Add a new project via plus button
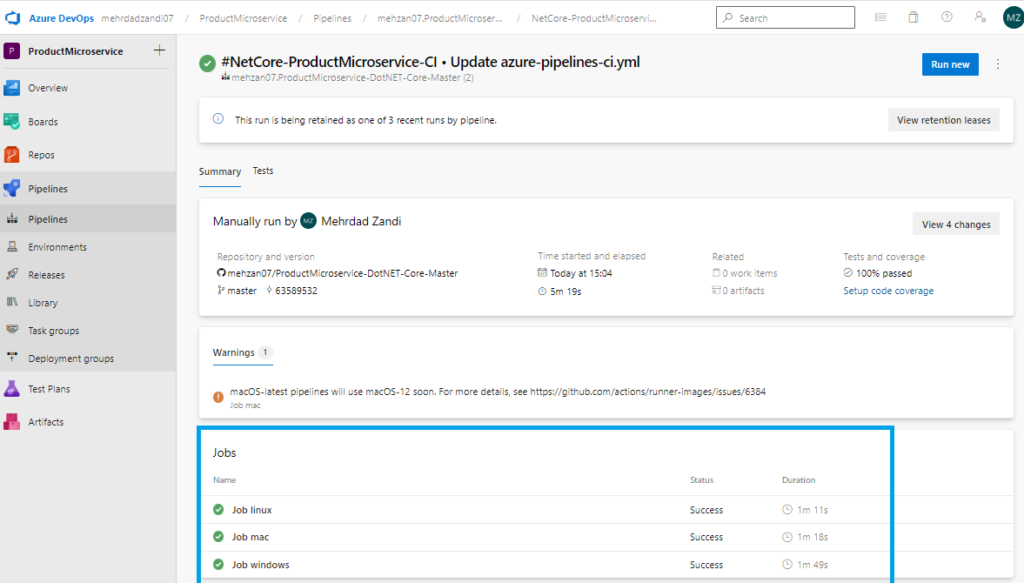 coord(158,49)
